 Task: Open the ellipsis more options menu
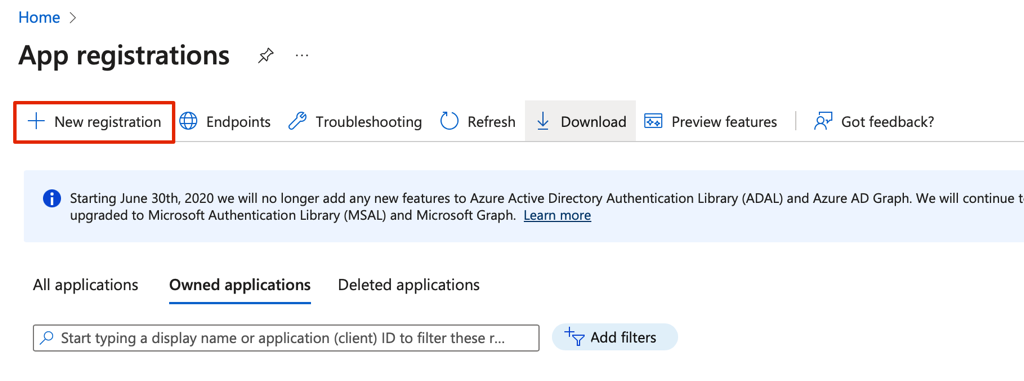[x=302, y=56]
